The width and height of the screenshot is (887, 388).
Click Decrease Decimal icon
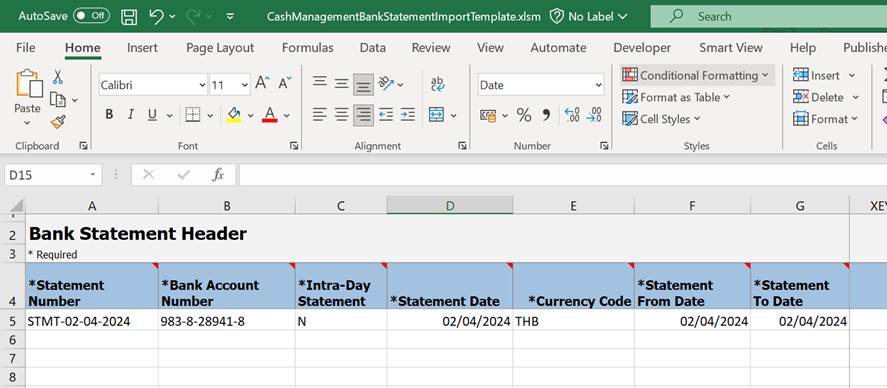click(x=594, y=115)
